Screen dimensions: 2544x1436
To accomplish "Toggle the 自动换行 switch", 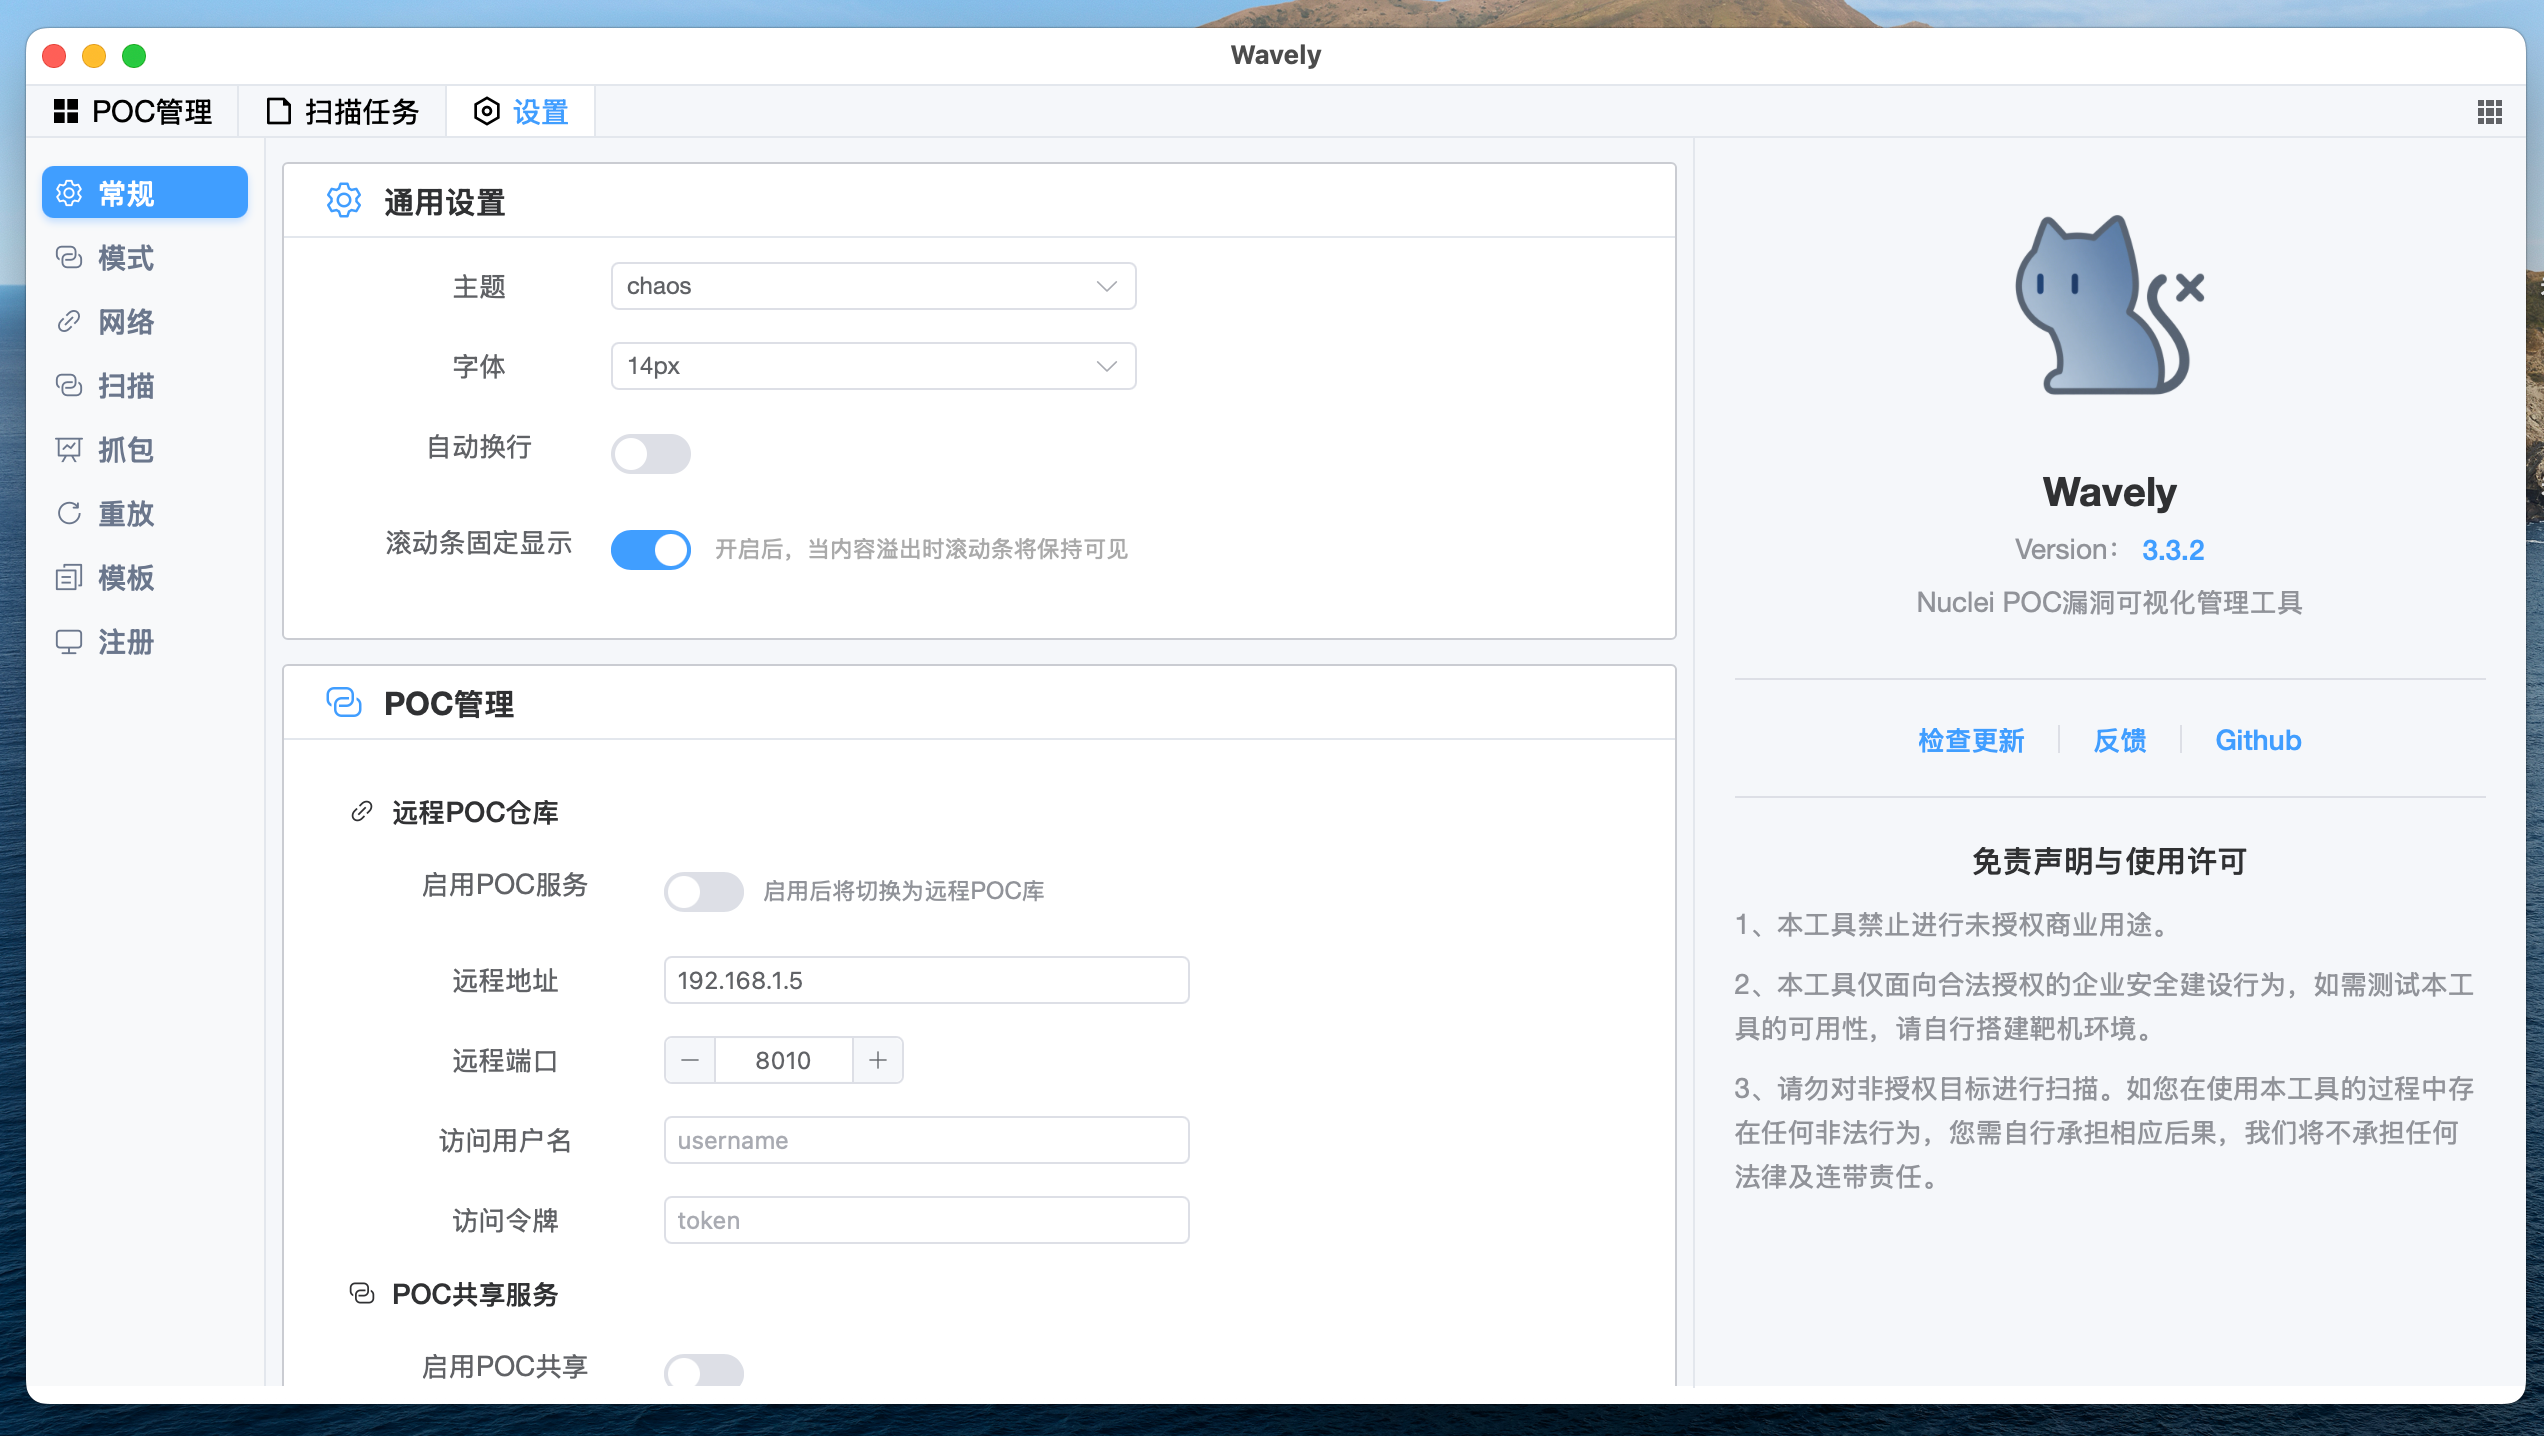I will coord(651,453).
